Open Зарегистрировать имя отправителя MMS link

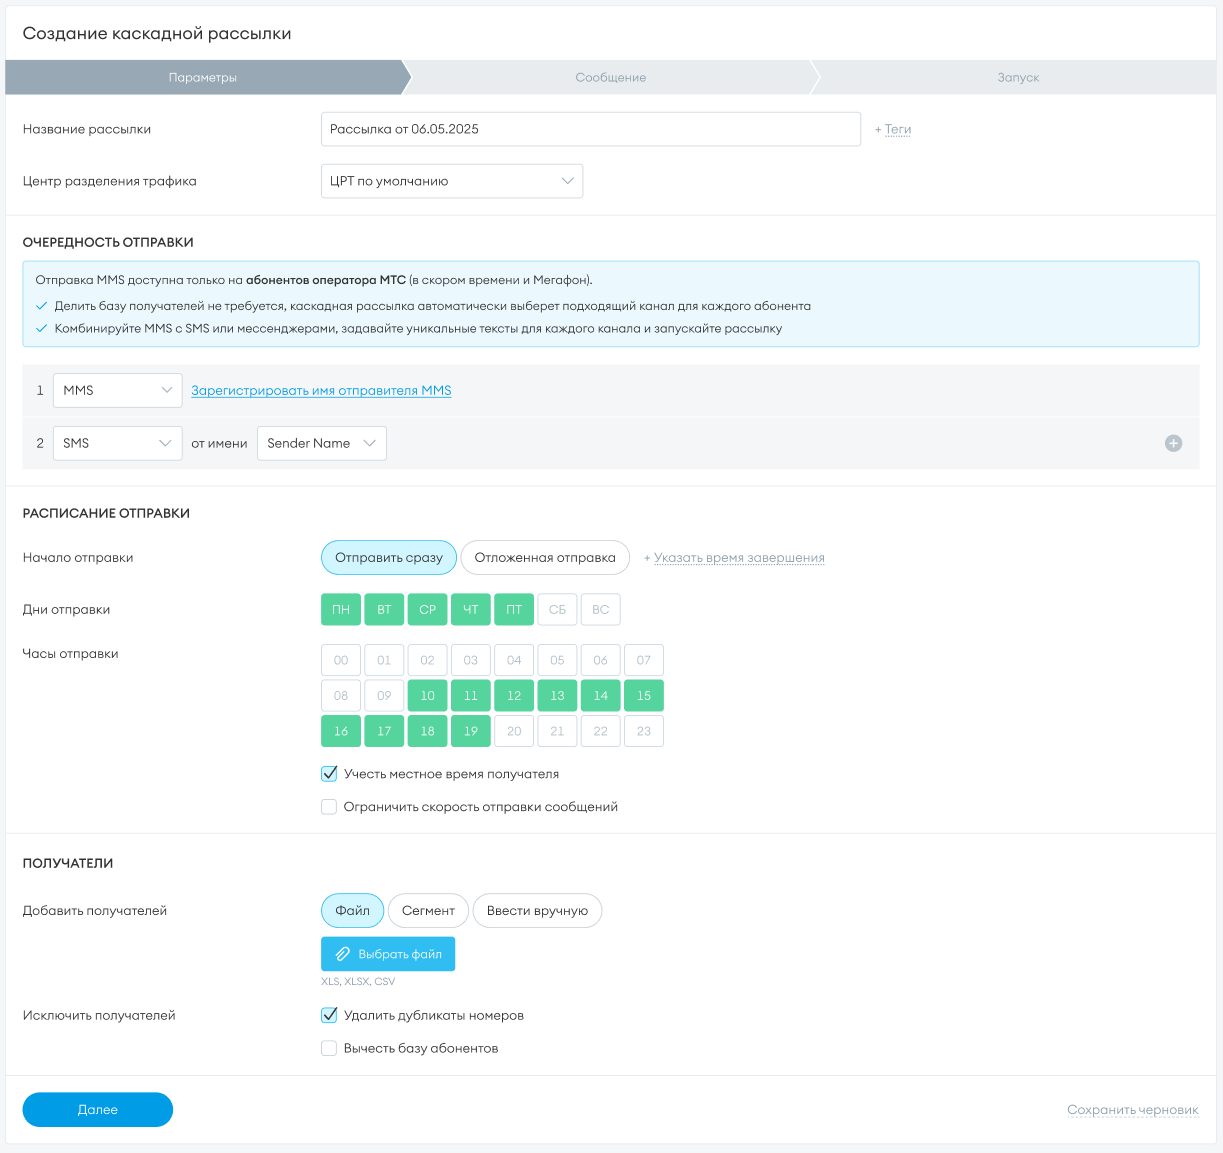(321, 390)
